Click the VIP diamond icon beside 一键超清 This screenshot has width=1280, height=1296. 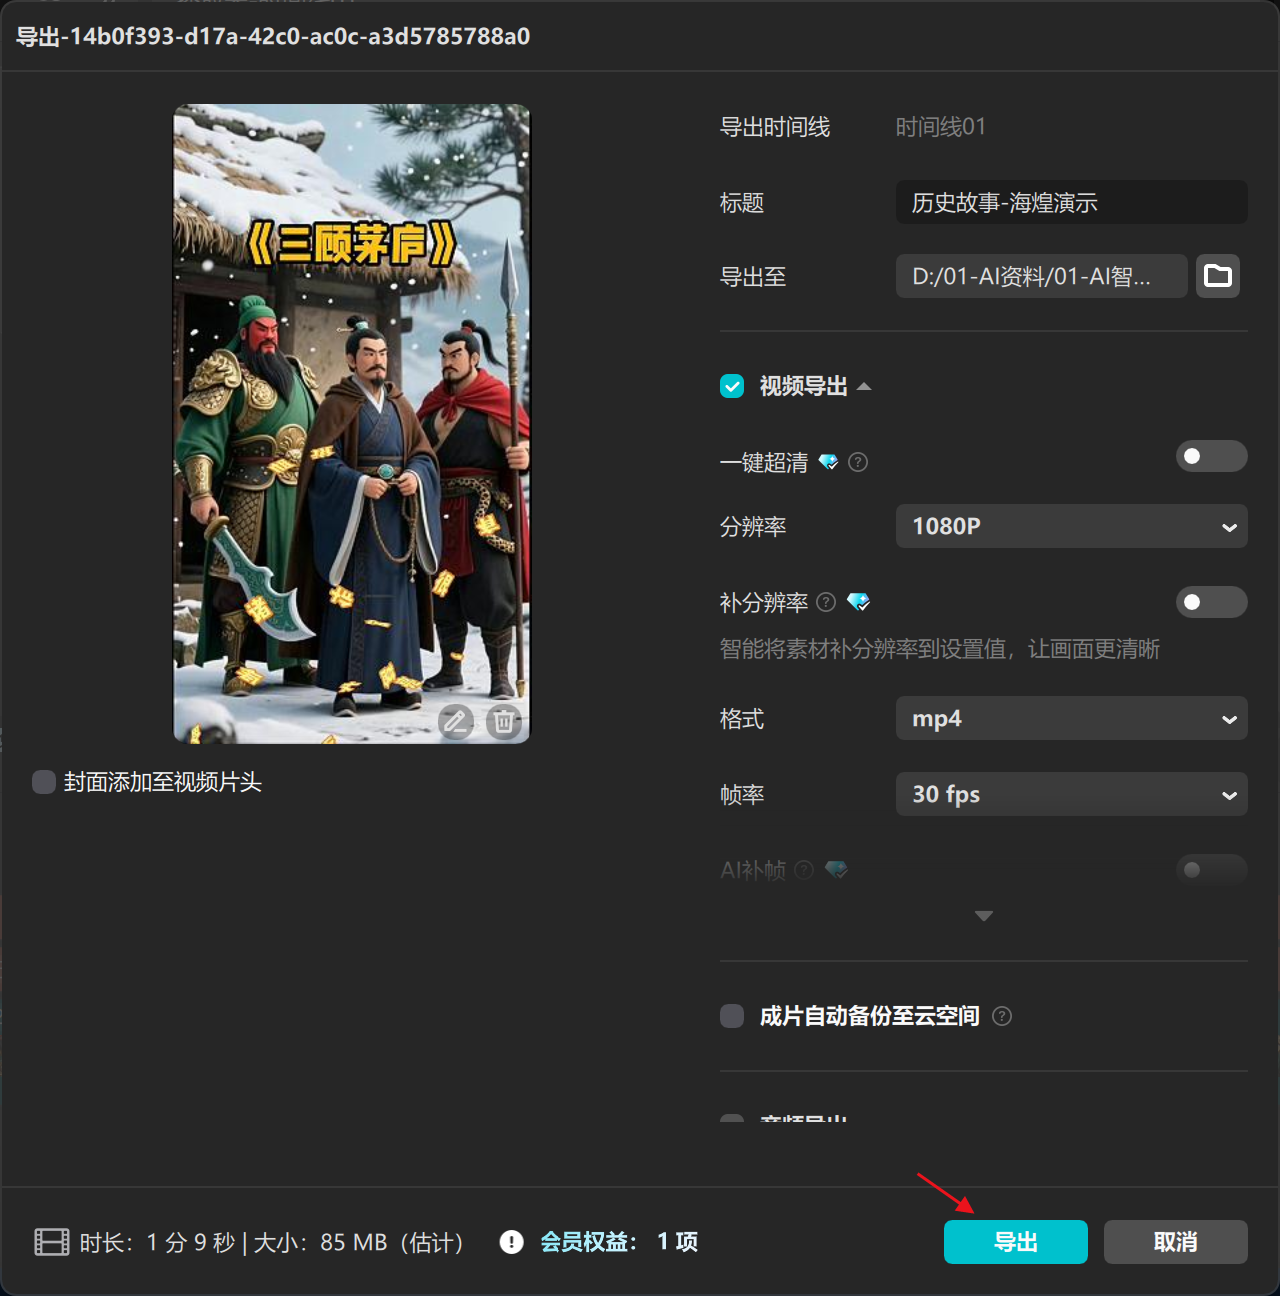(828, 462)
